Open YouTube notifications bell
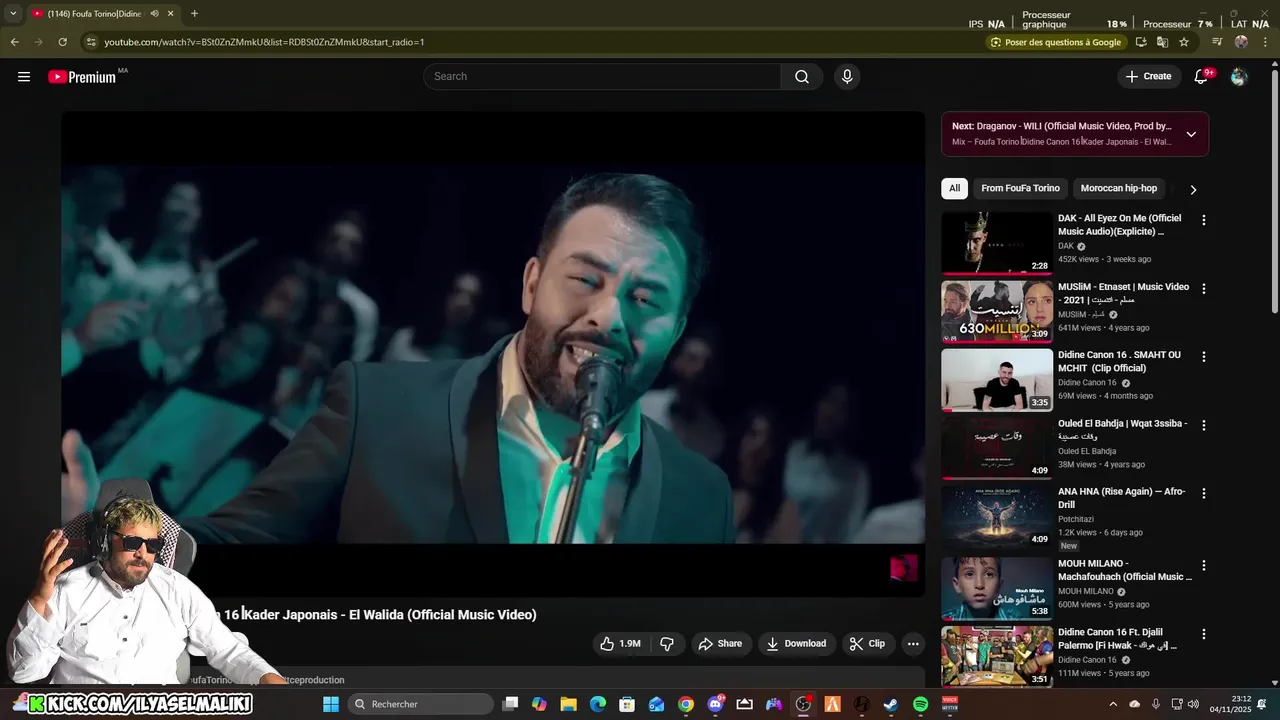This screenshot has width=1280, height=720. [1202, 77]
